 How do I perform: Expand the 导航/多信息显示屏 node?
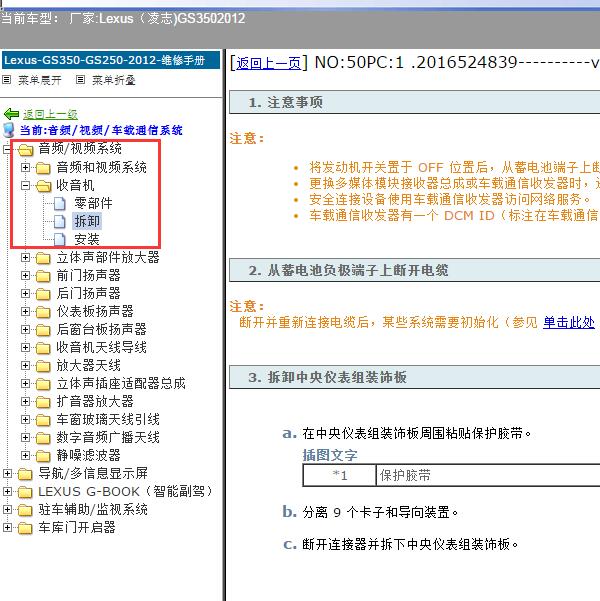pyautogui.click(x=7, y=473)
